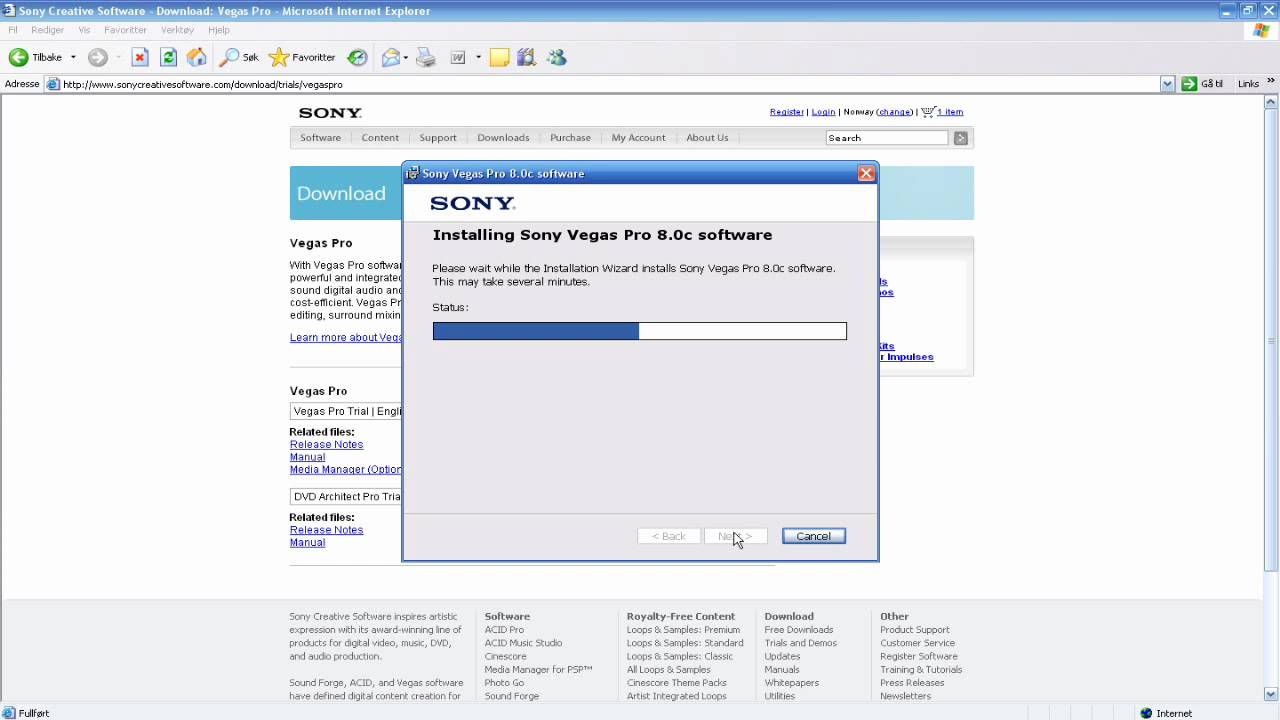Click the installation progress bar
The height and width of the screenshot is (720, 1280).
(640, 331)
